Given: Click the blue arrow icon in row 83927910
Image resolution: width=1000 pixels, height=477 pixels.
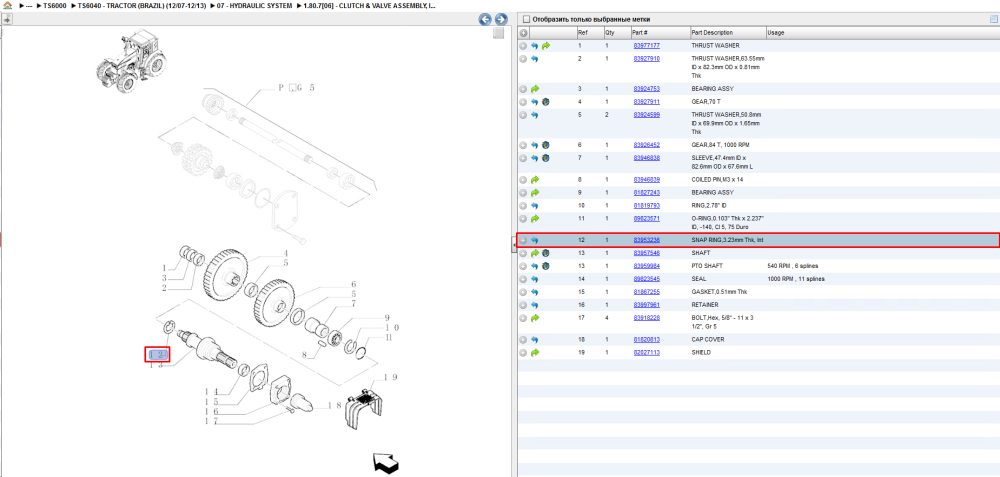Looking at the screenshot, I should (534, 59).
